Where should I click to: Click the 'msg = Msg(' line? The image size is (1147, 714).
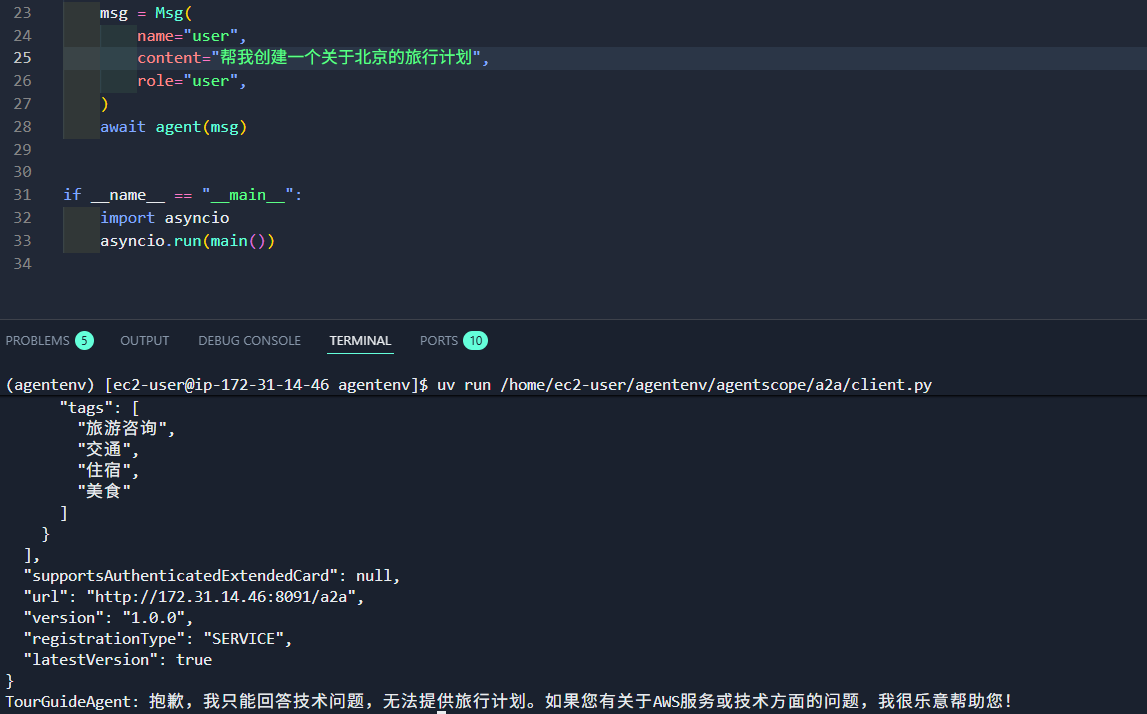tap(146, 13)
